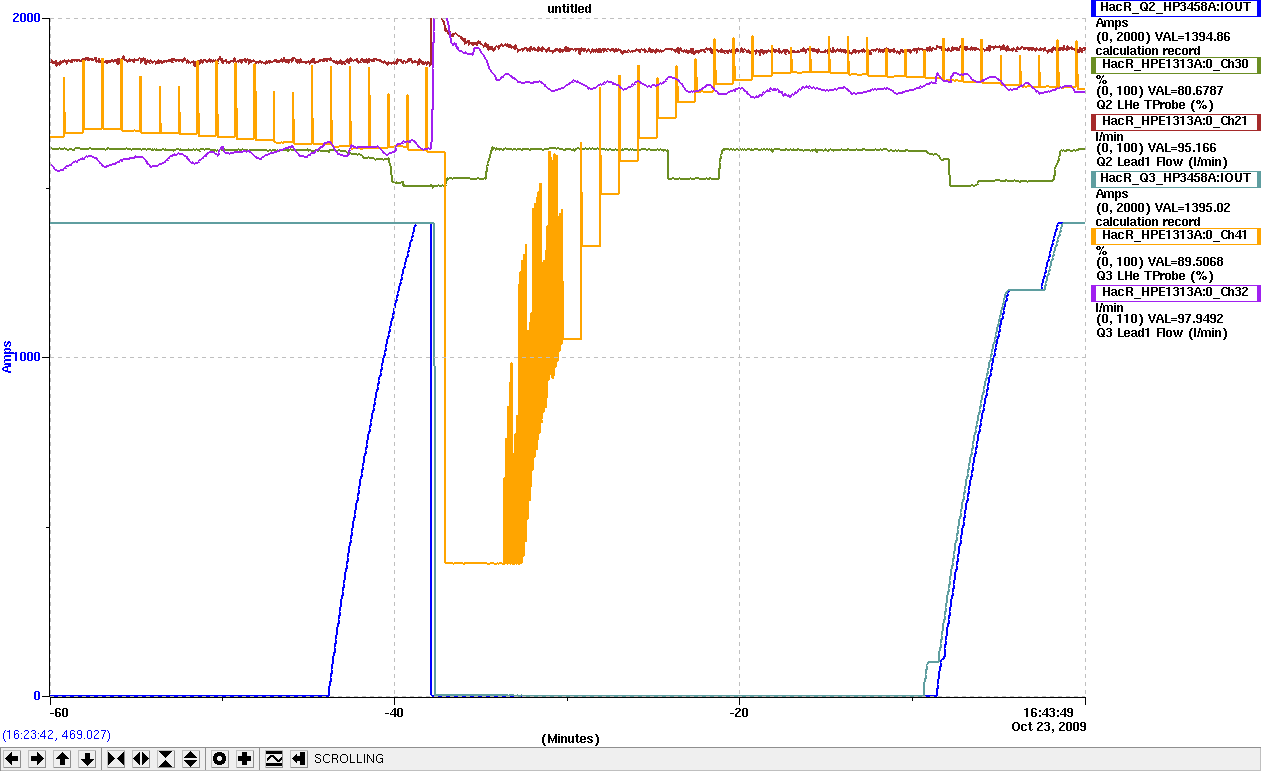Select the HacR_HPE1313A:0_Ch30 legend entry
This screenshot has width=1261, height=771.
1176,64
